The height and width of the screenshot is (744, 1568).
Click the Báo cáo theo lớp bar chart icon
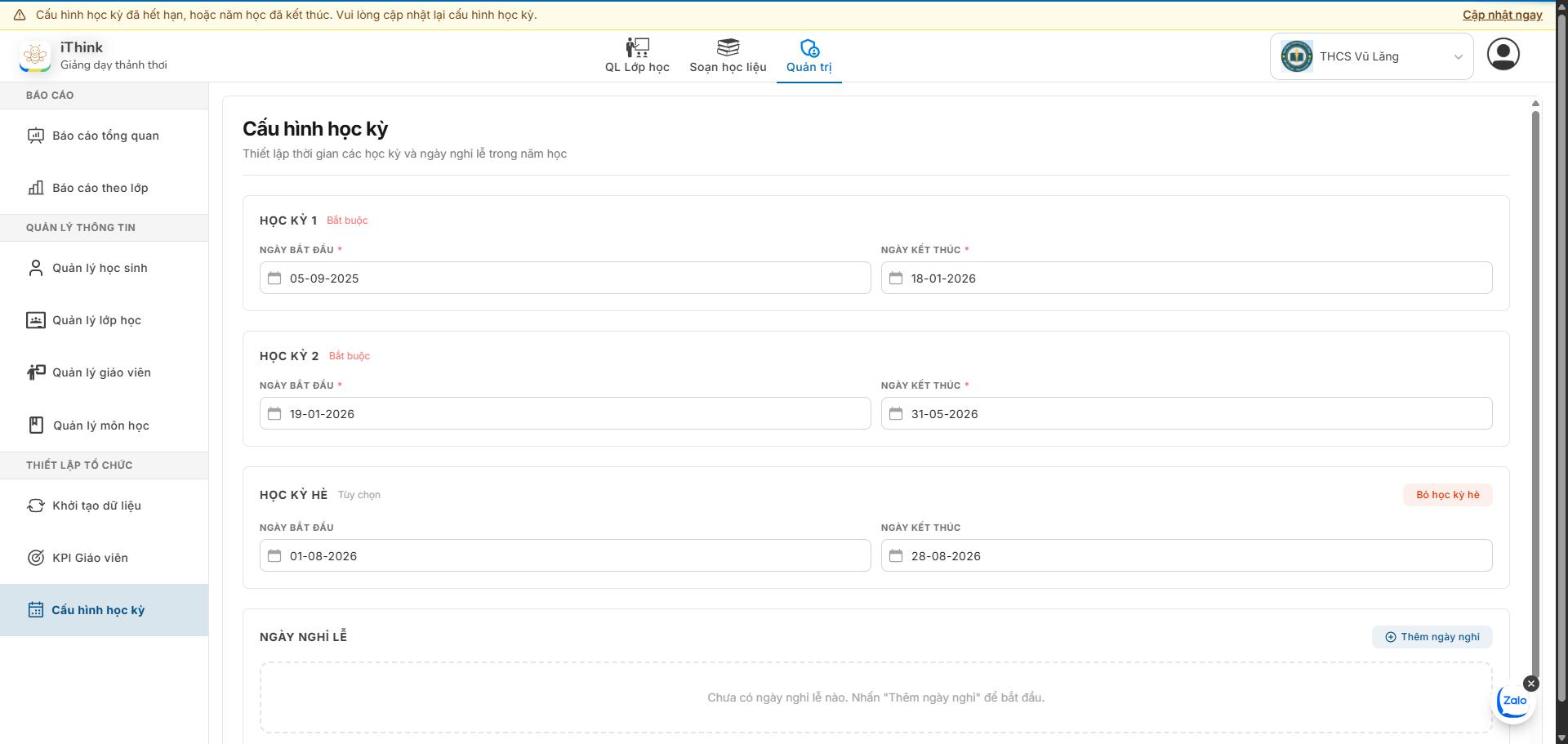(x=36, y=188)
